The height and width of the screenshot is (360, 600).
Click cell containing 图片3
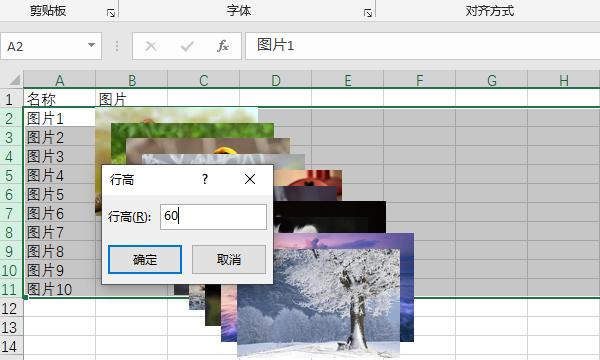(x=59, y=156)
